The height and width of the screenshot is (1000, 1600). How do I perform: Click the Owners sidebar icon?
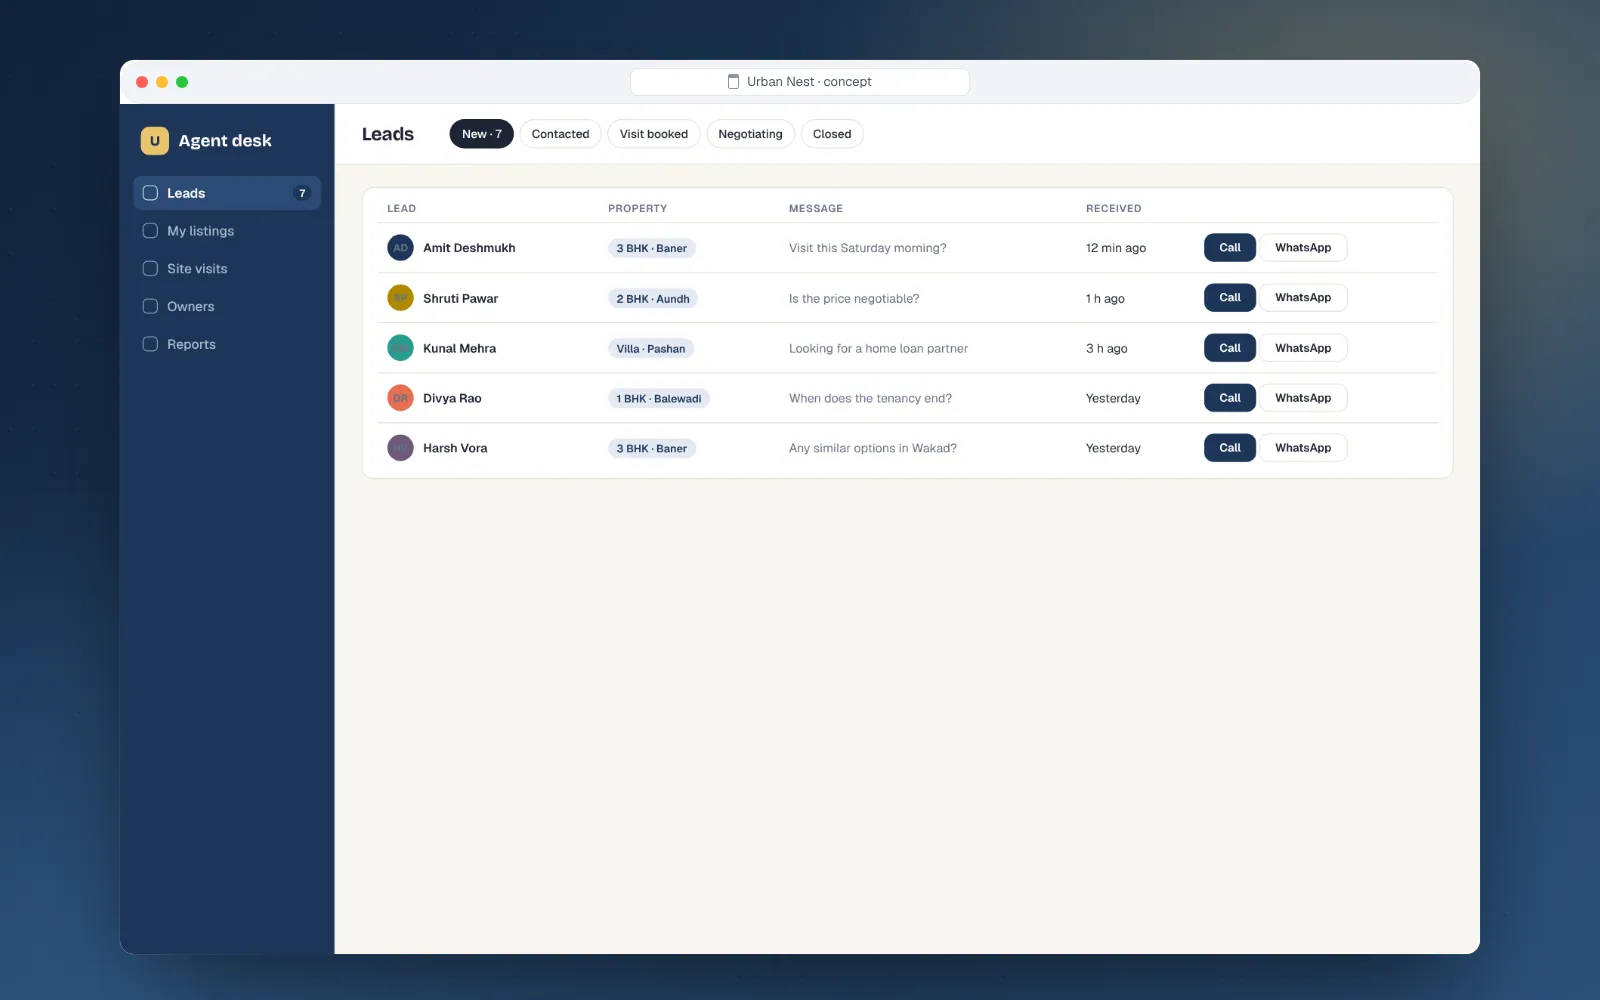pyautogui.click(x=150, y=307)
